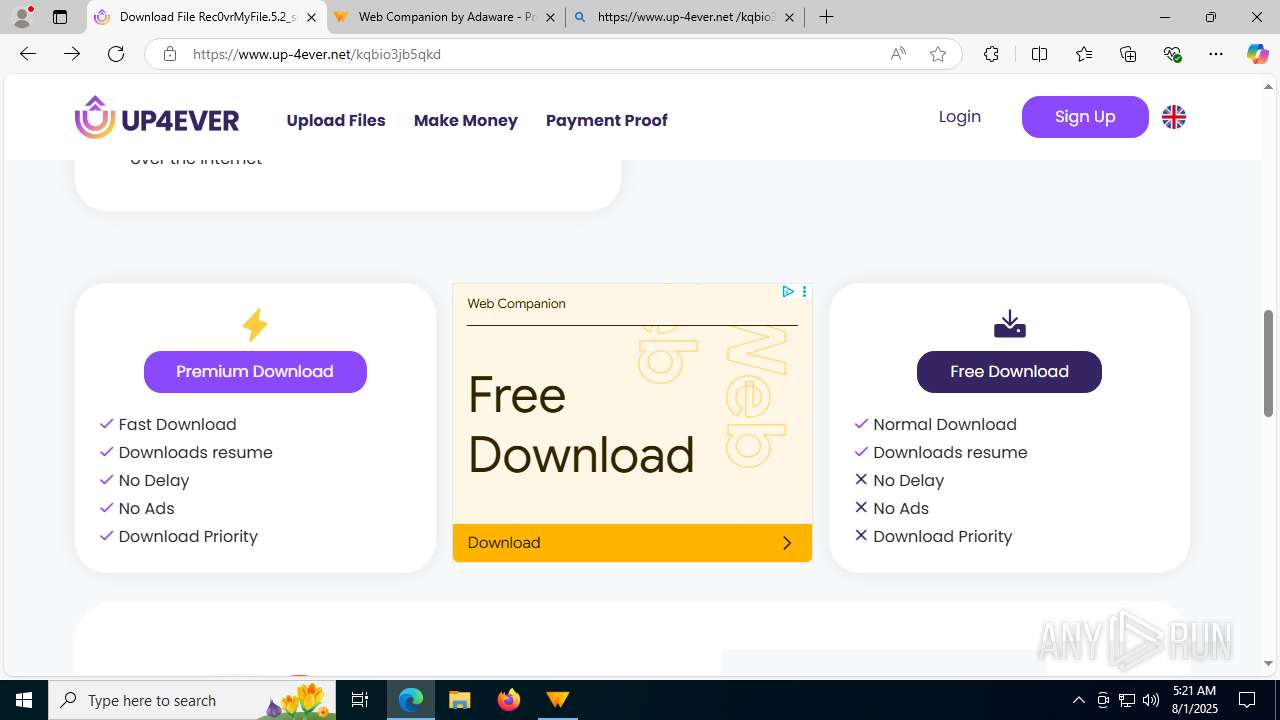This screenshot has width=1280, height=720.
Task: Open the browser profile icon
Action: (22, 17)
